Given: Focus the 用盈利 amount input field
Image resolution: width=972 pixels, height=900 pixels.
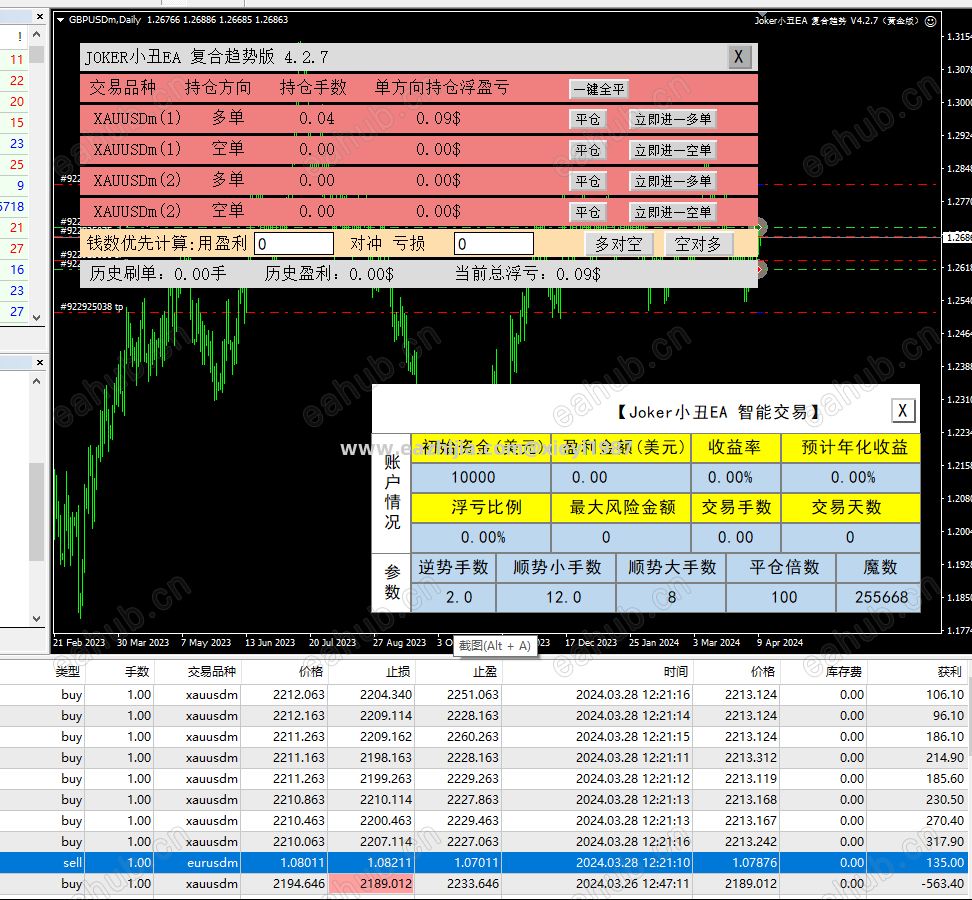Looking at the screenshot, I should pos(294,244).
